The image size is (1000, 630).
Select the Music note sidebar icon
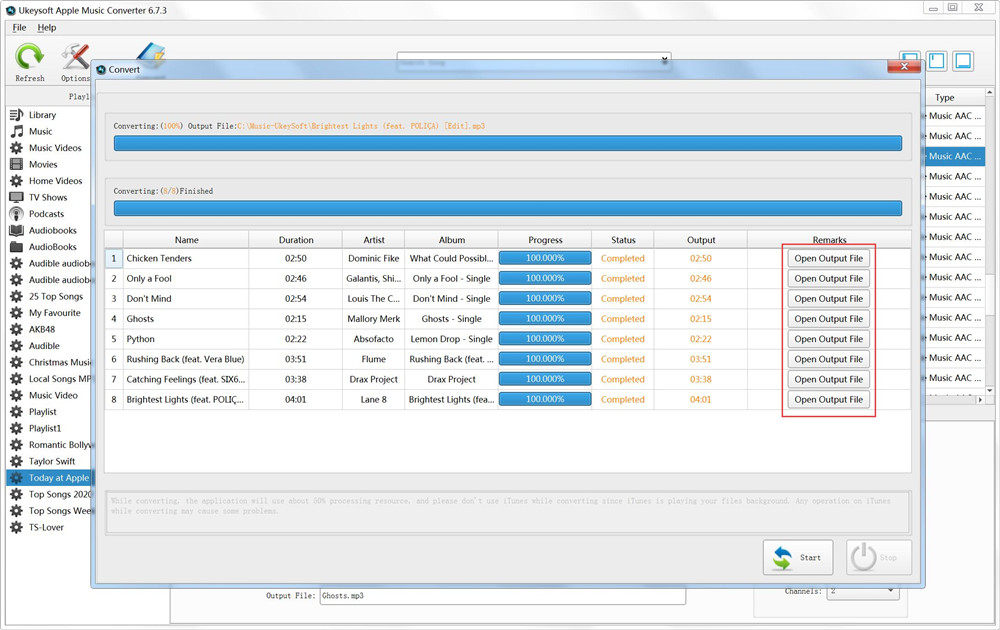[x=17, y=131]
